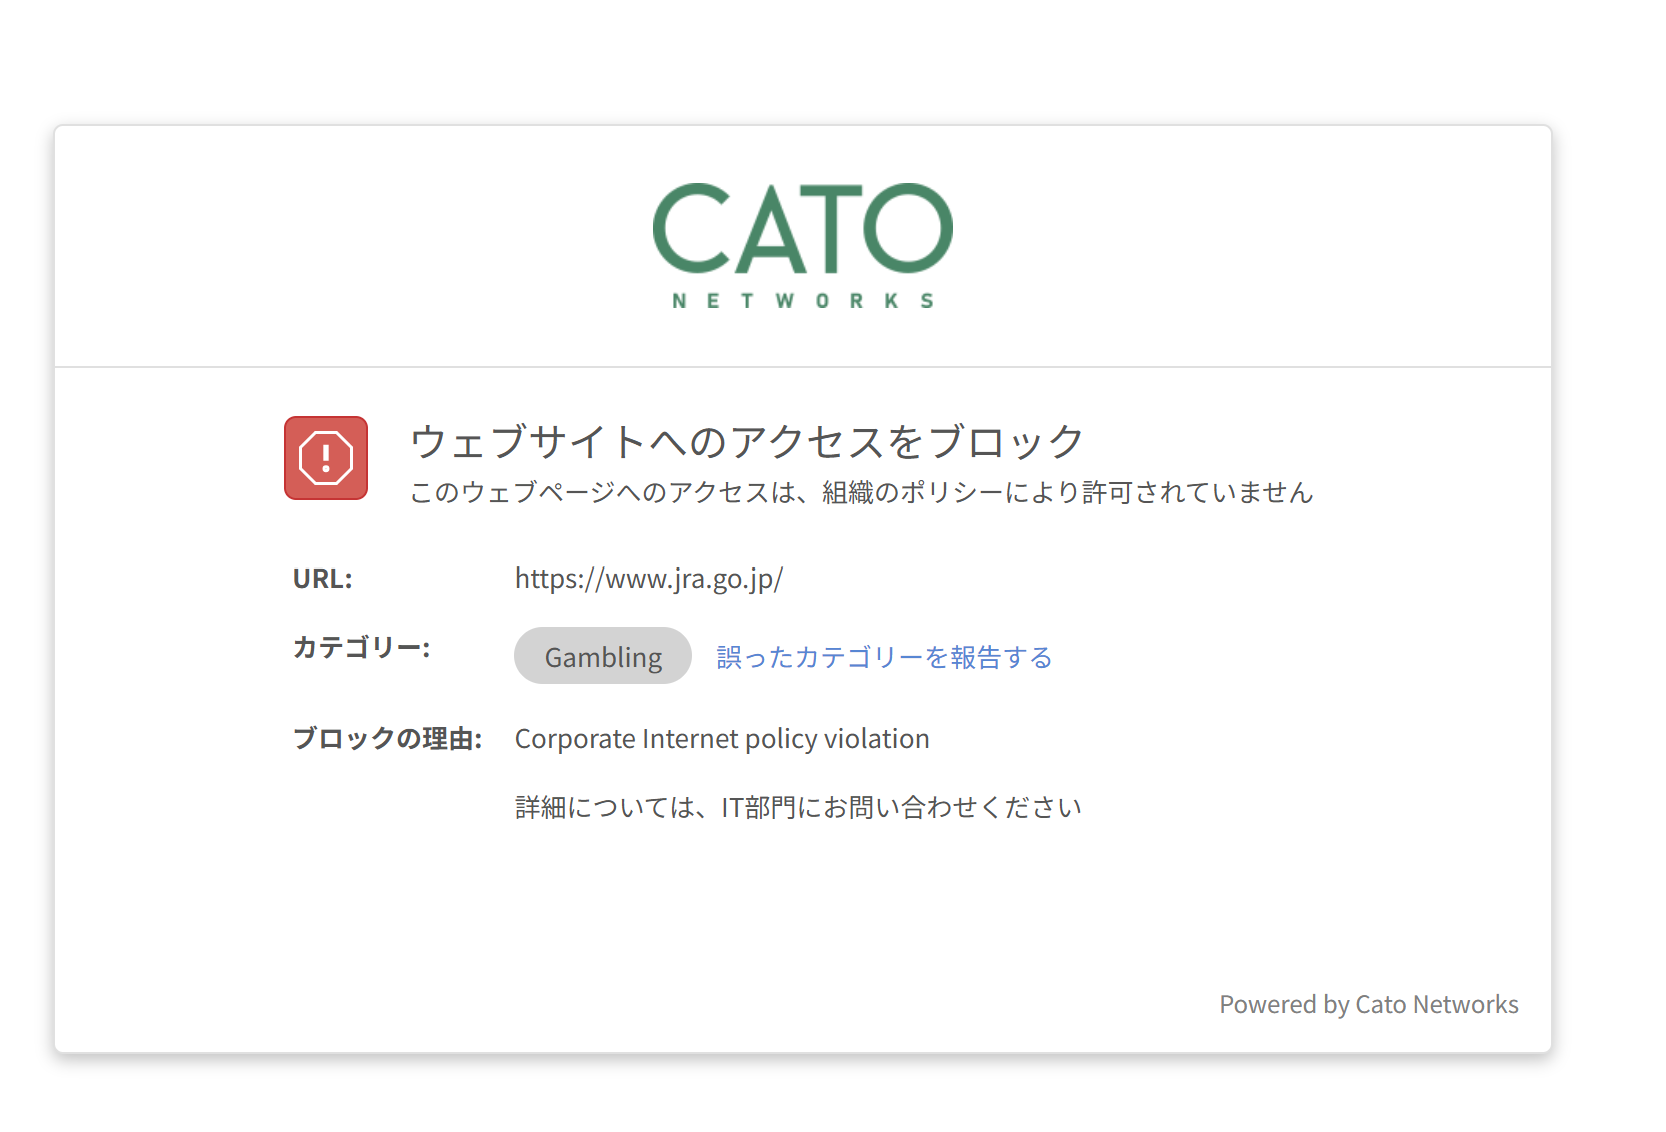1666x1132 pixels.
Task: Click the ブロックの理由: label
Action: tap(387, 739)
